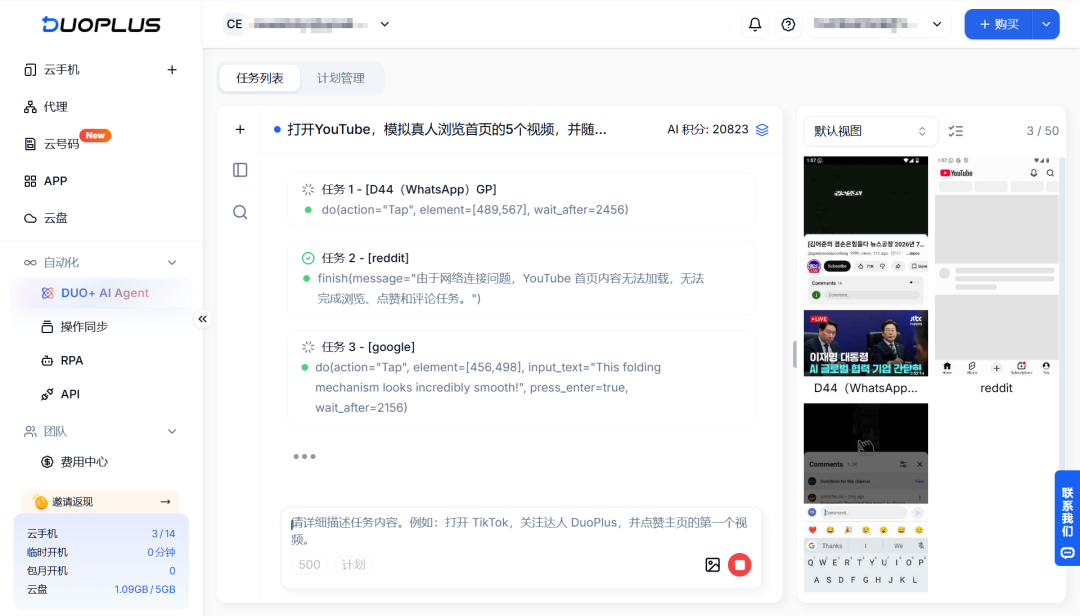This screenshot has width=1080, height=616.
Task: Open the 云盘 cloud drive
Action: point(56,218)
